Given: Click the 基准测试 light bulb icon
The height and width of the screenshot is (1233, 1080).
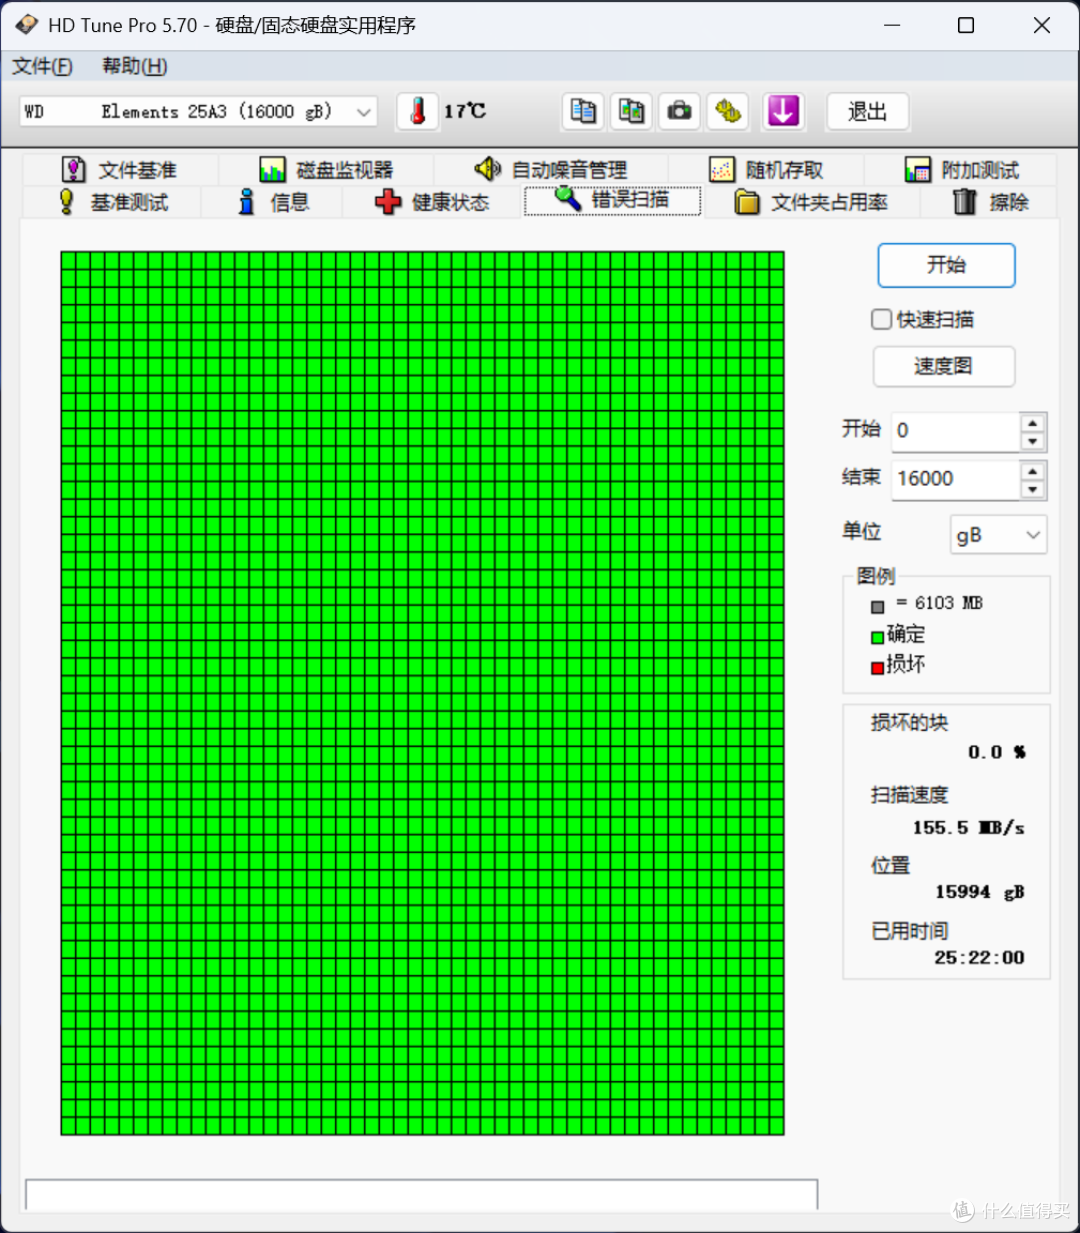Looking at the screenshot, I should pos(66,202).
